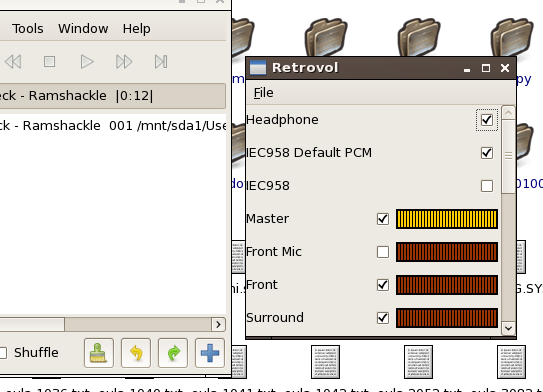Click the now-playing Ramshackle 0:12 display
The image size is (543, 392).
[113, 96]
